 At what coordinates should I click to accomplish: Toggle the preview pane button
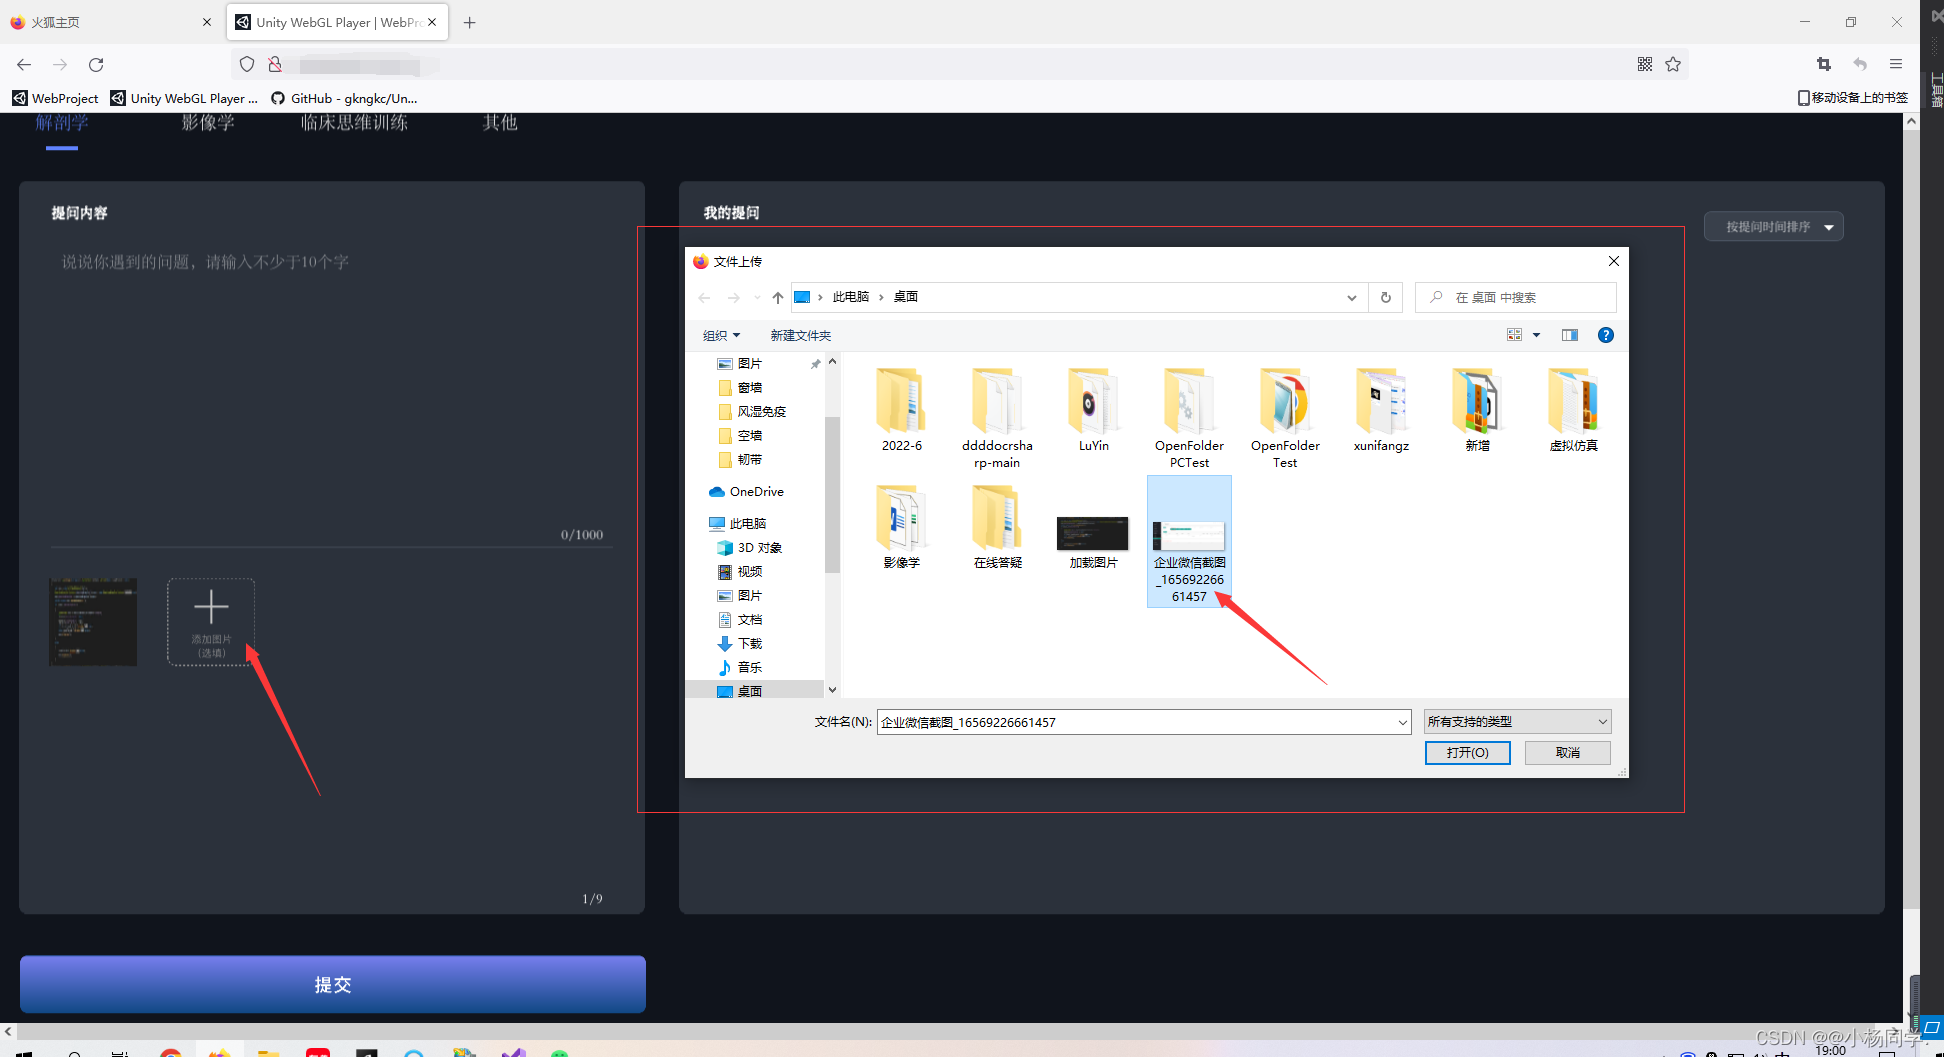click(x=1570, y=335)
